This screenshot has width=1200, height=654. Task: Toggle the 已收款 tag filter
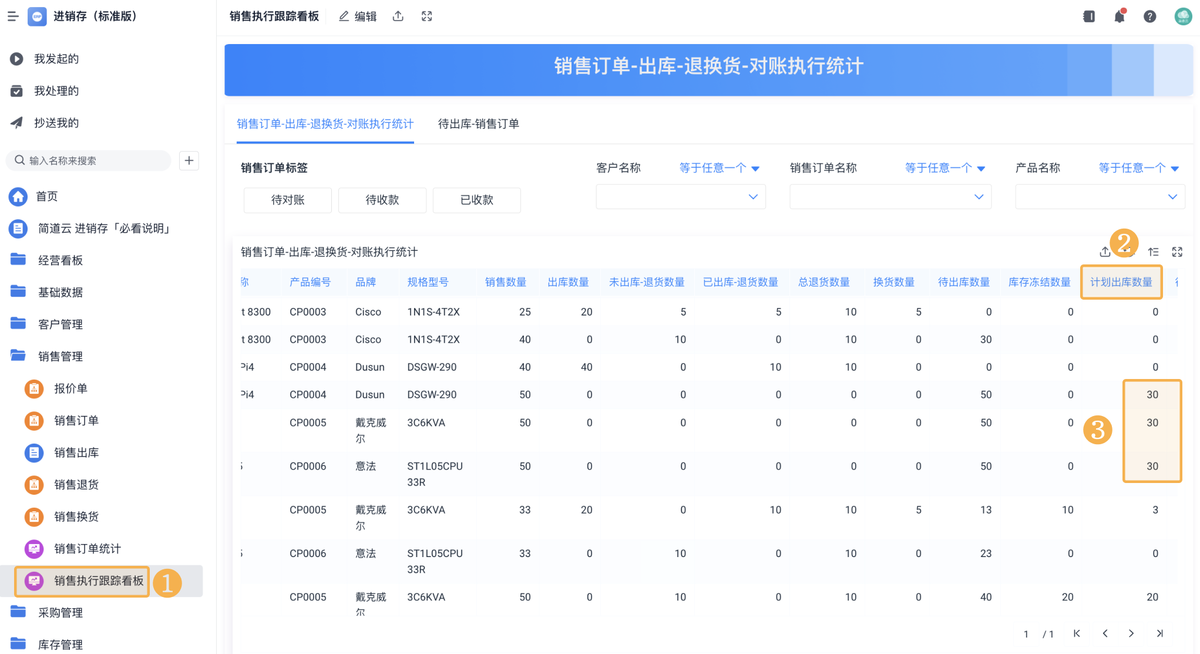pos(477,200)
